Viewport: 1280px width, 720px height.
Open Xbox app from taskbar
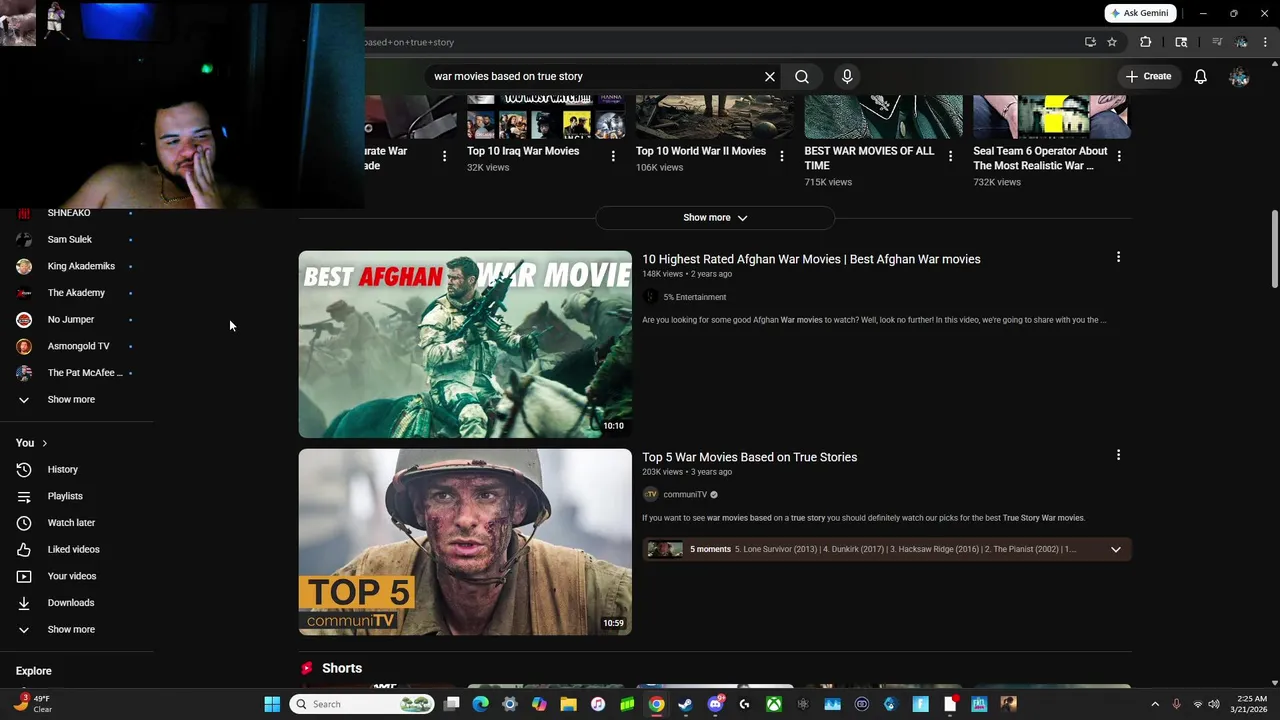(773, 704)
